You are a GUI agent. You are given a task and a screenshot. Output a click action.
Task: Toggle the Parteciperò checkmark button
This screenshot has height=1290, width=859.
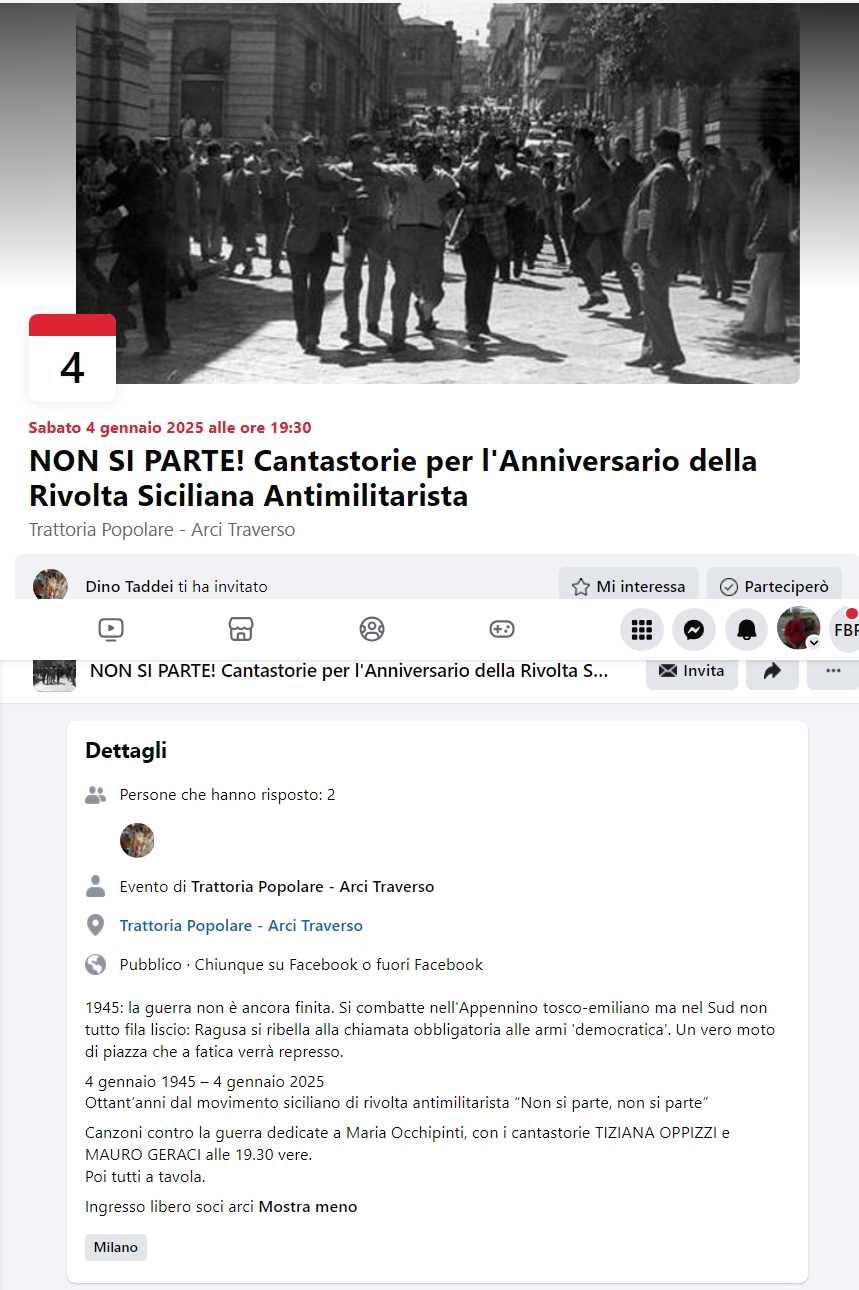click(775, 587)
